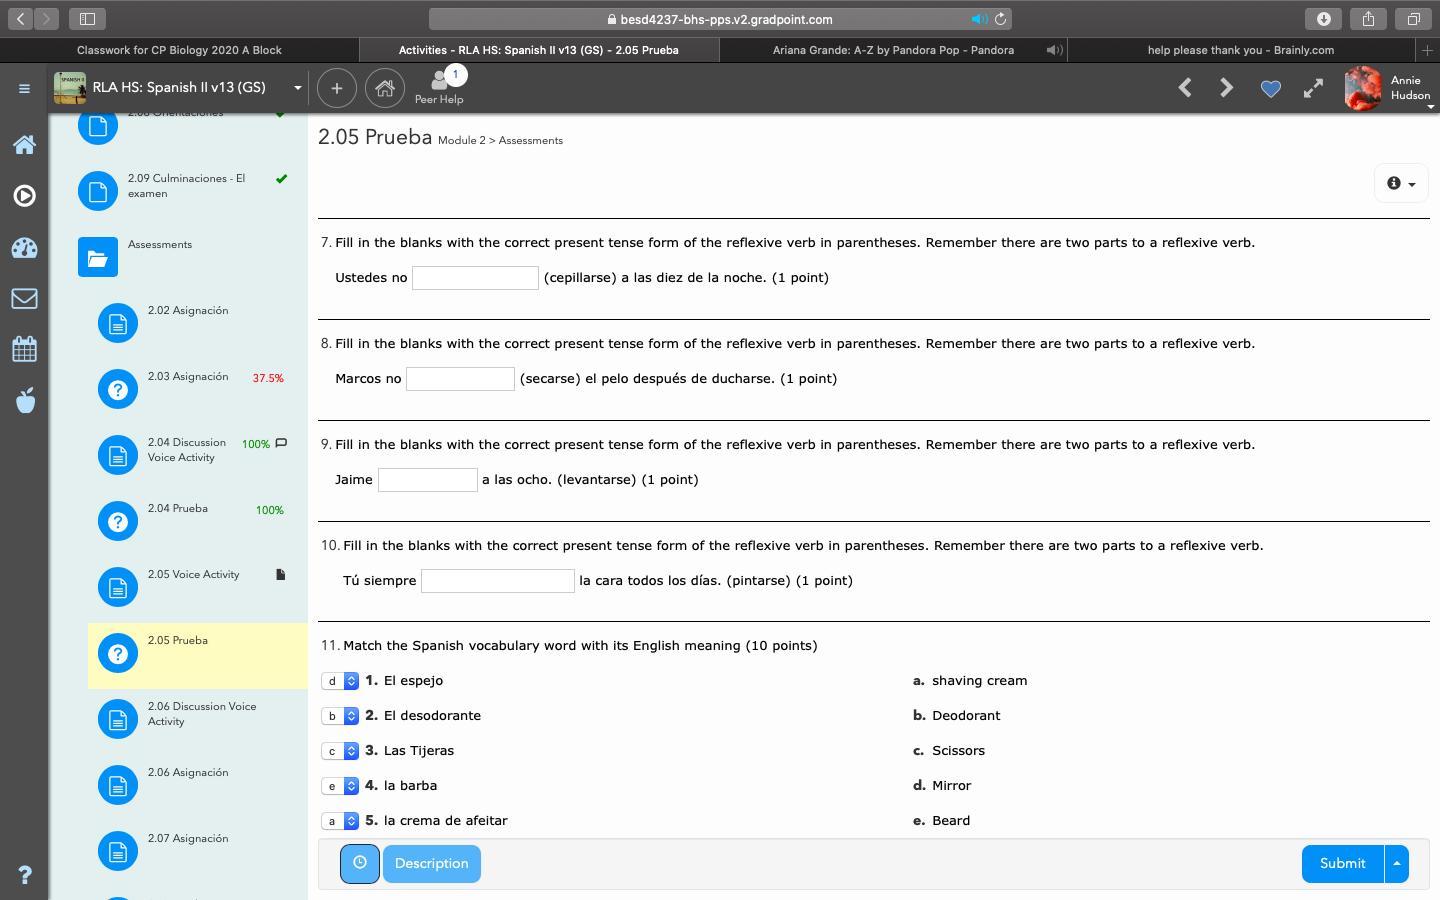Reload the page in the address bar
Image resolution: width=1440 pixels, height=900 pixels.
tap(1000, 19)
